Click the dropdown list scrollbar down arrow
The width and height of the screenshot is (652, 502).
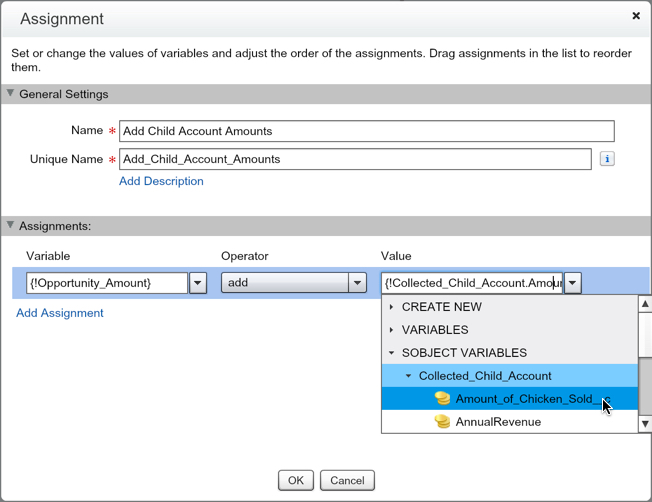pyautogui.click(x=645, y=424)
